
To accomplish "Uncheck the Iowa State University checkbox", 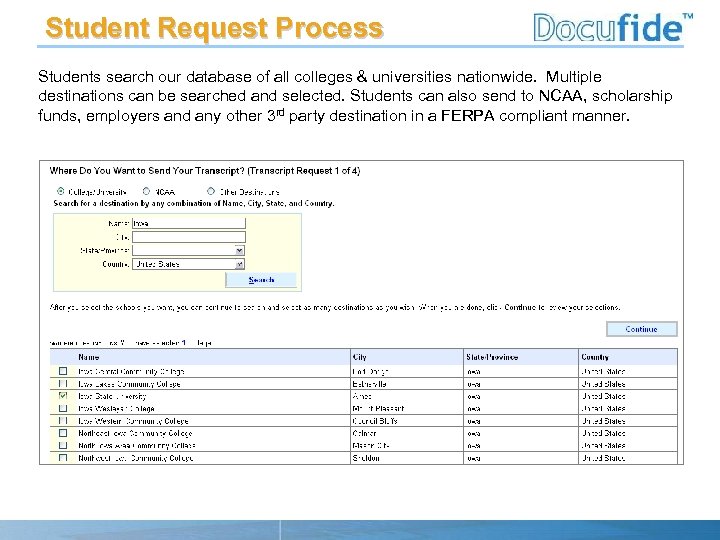I will click(63, 396).
